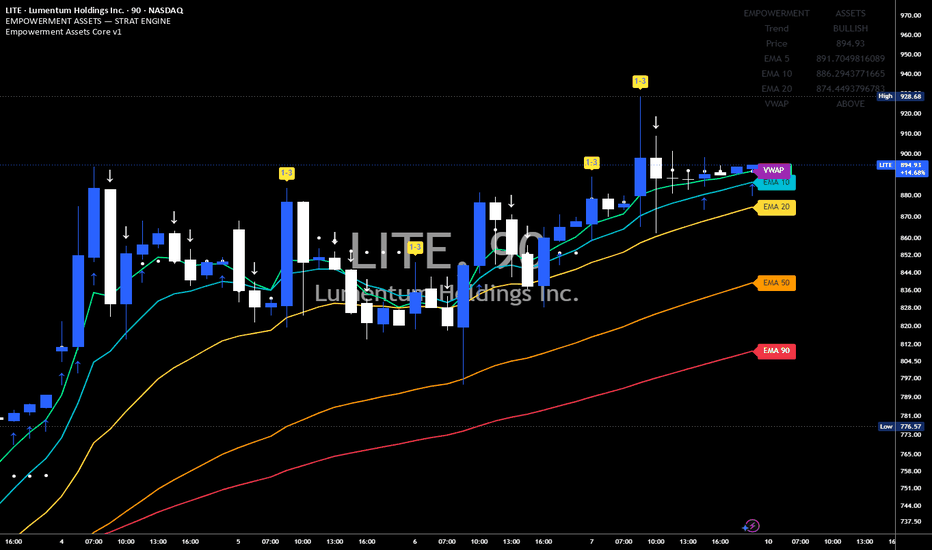The height and width of the screenshot is (550, 932).
Task: Click the EMA 5 row label
Action: pyautogui.click(x=776, y=58)
